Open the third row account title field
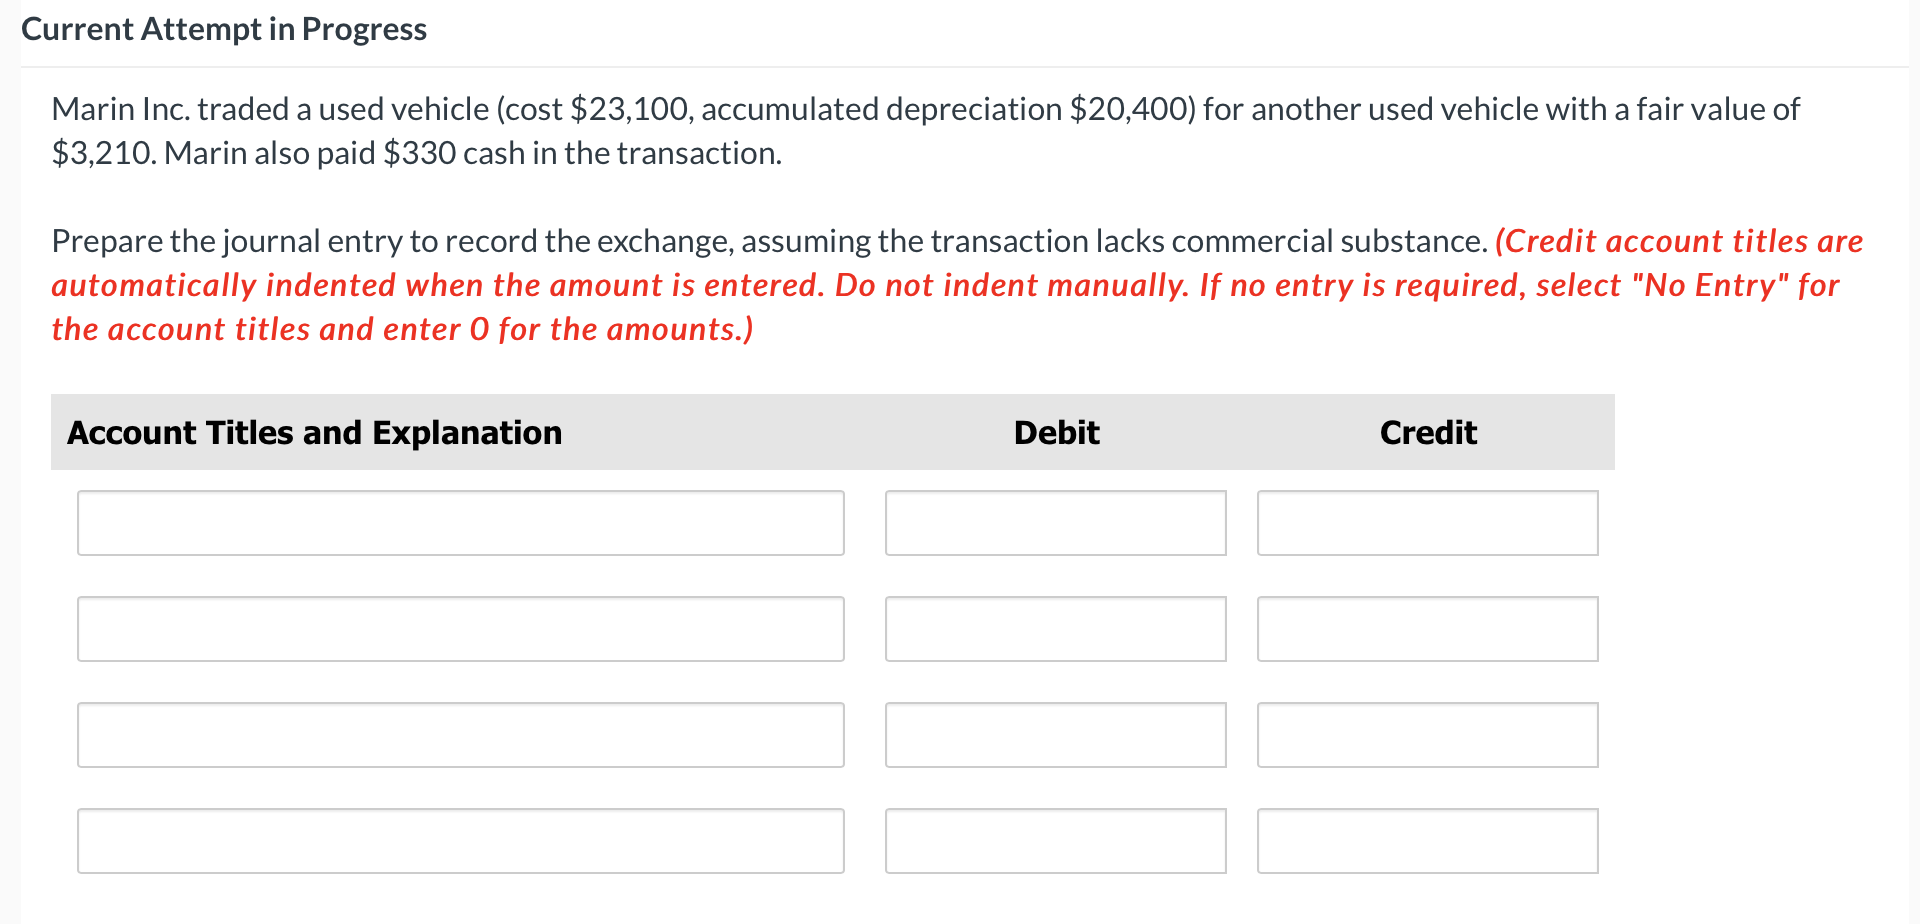The image size is (1920, 924). 460,734
